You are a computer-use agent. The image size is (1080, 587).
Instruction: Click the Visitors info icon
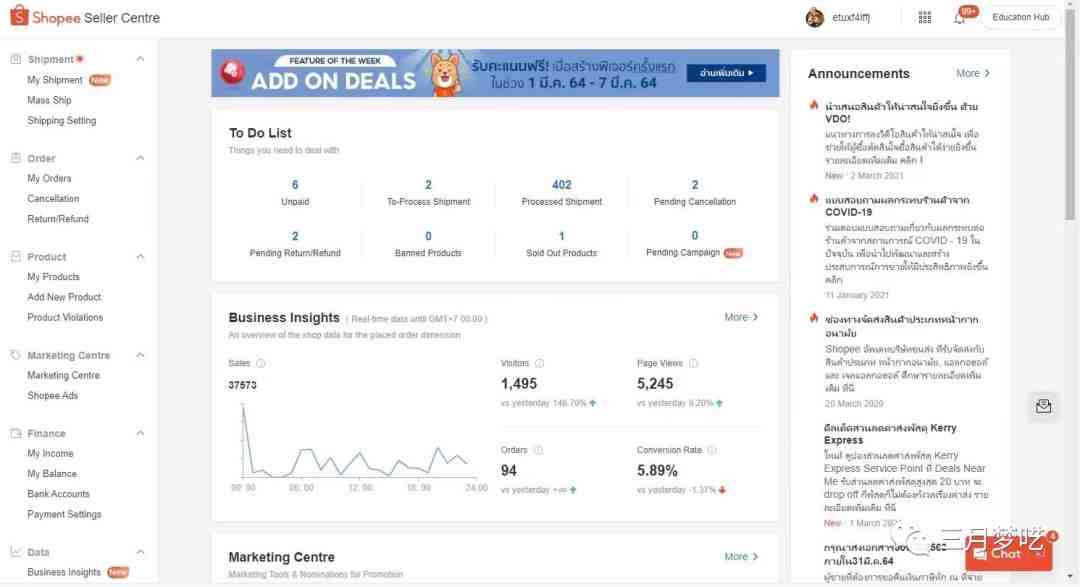[x=539, y=363]
